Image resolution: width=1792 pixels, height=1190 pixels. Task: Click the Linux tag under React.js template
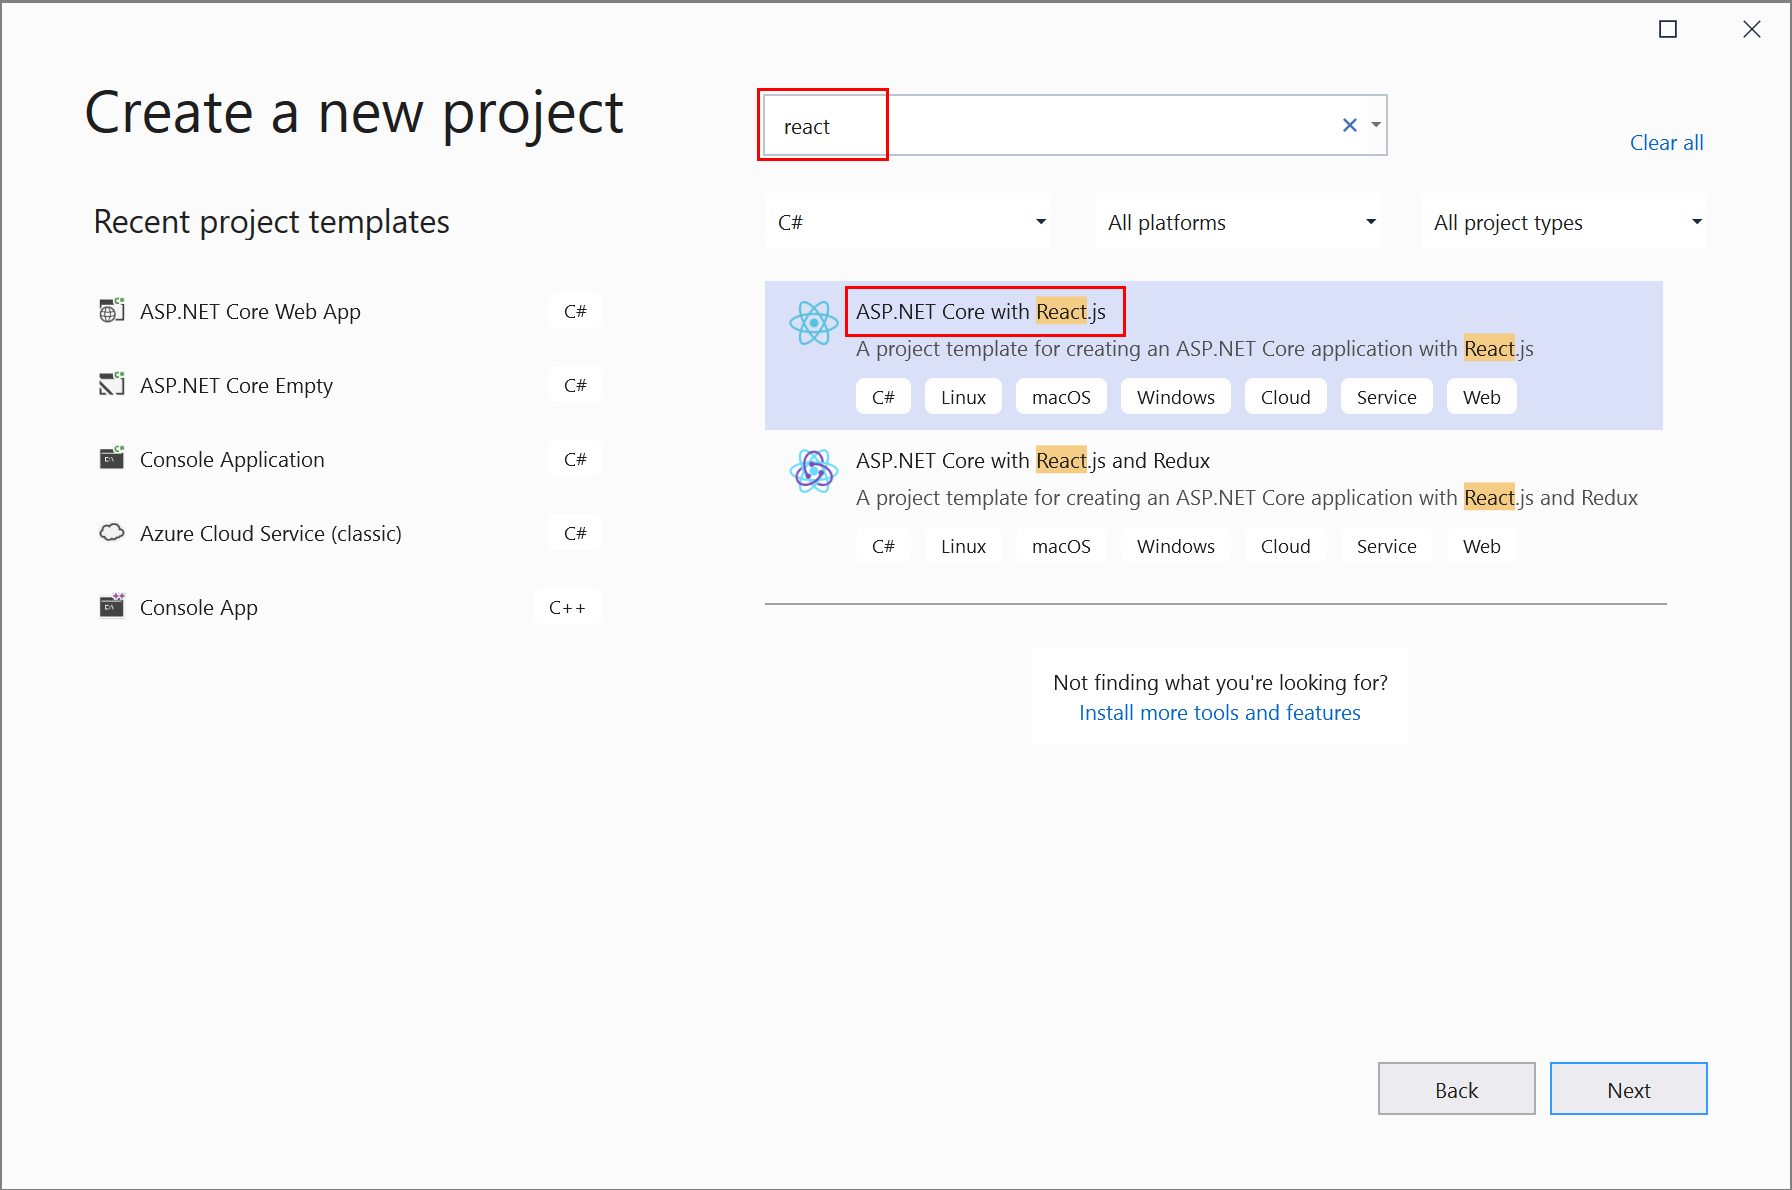962,396
